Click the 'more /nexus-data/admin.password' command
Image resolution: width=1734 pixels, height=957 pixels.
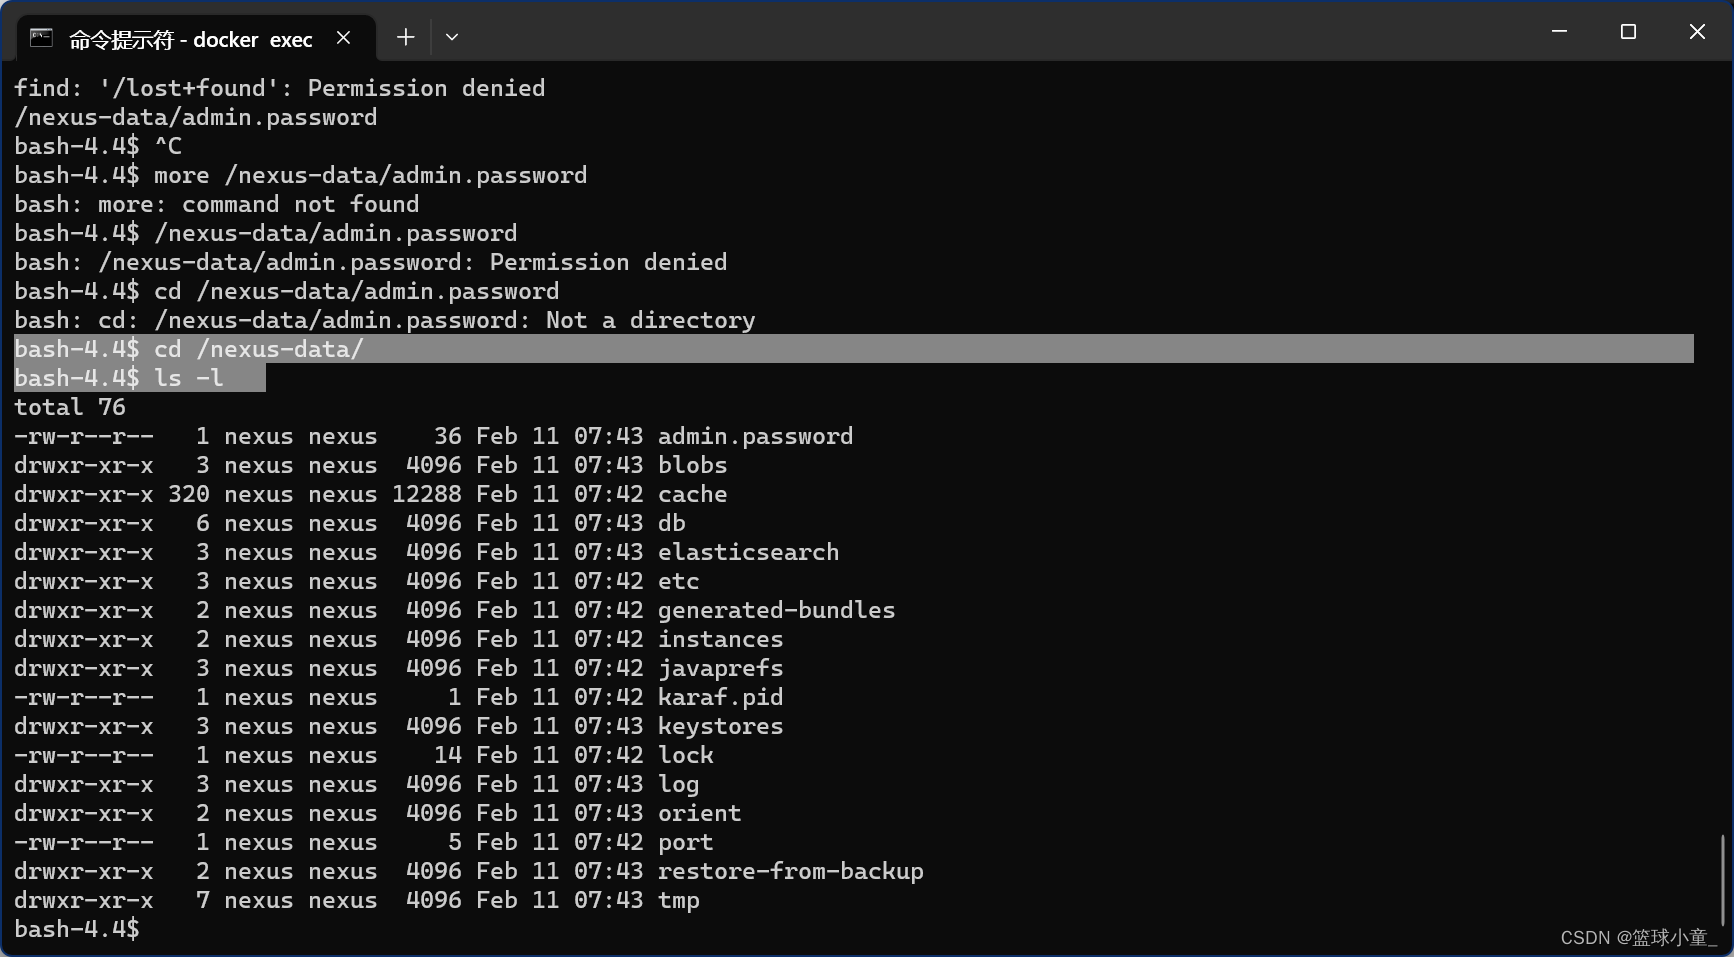(370, 175)
